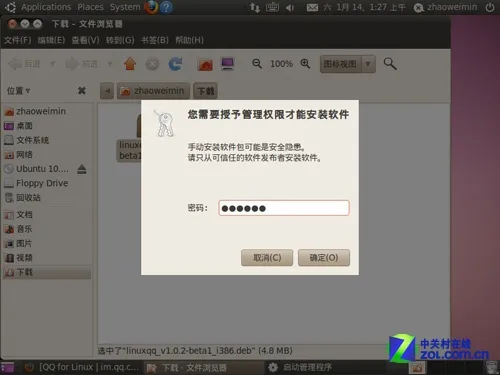Click the Back button in toolbar
This screenshot has width=500, height=375.
point(24,64)
